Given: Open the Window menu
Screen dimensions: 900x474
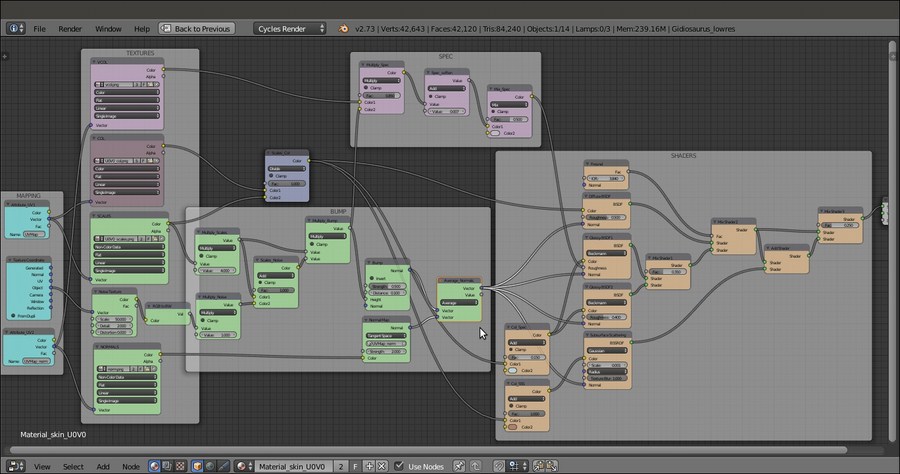Looking at the screenshot, I should 108,29.
